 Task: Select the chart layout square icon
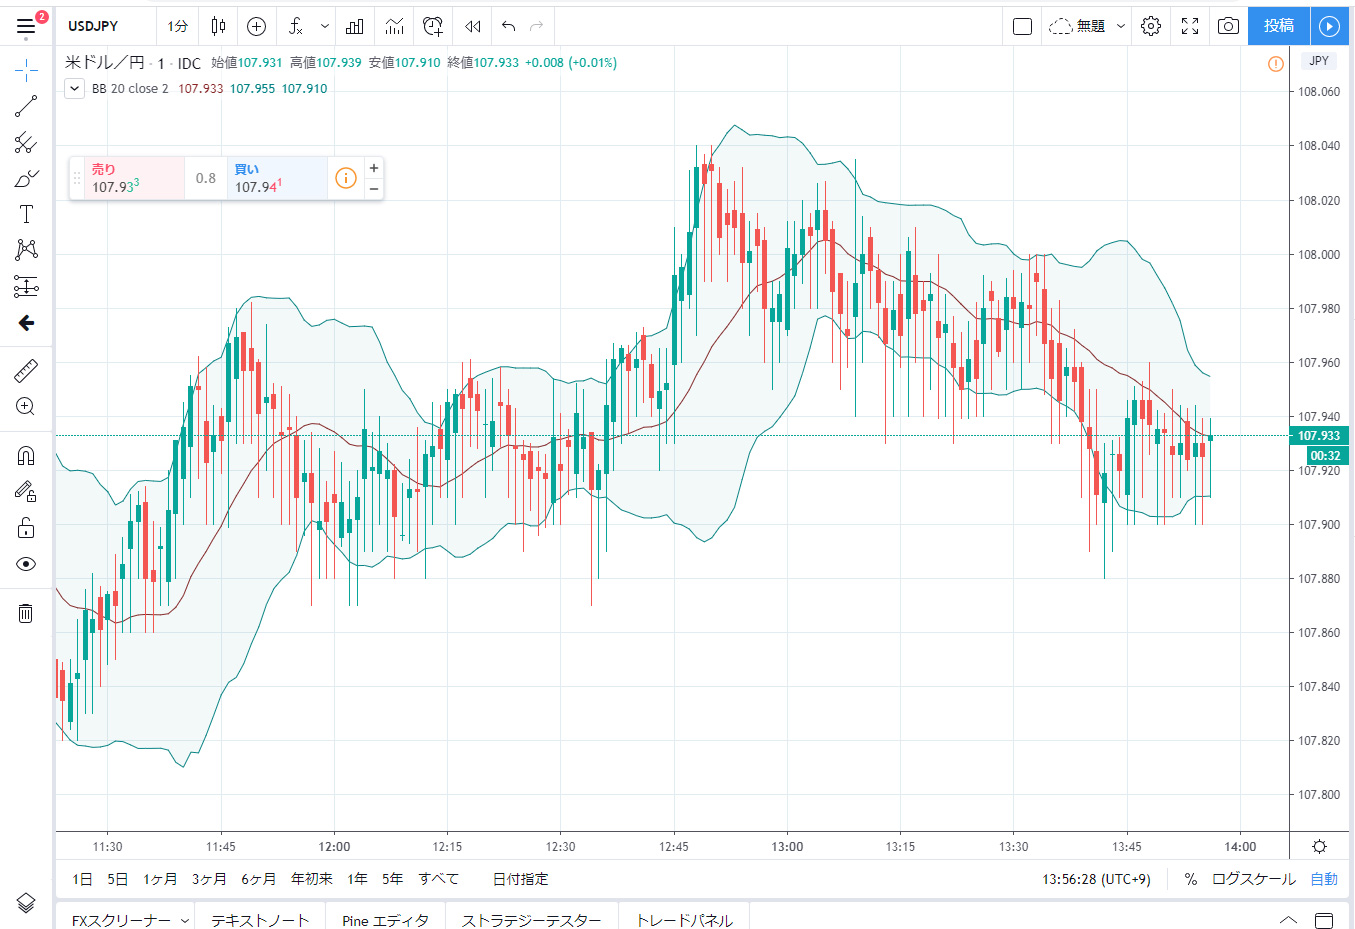click(x=1022, y=26)
